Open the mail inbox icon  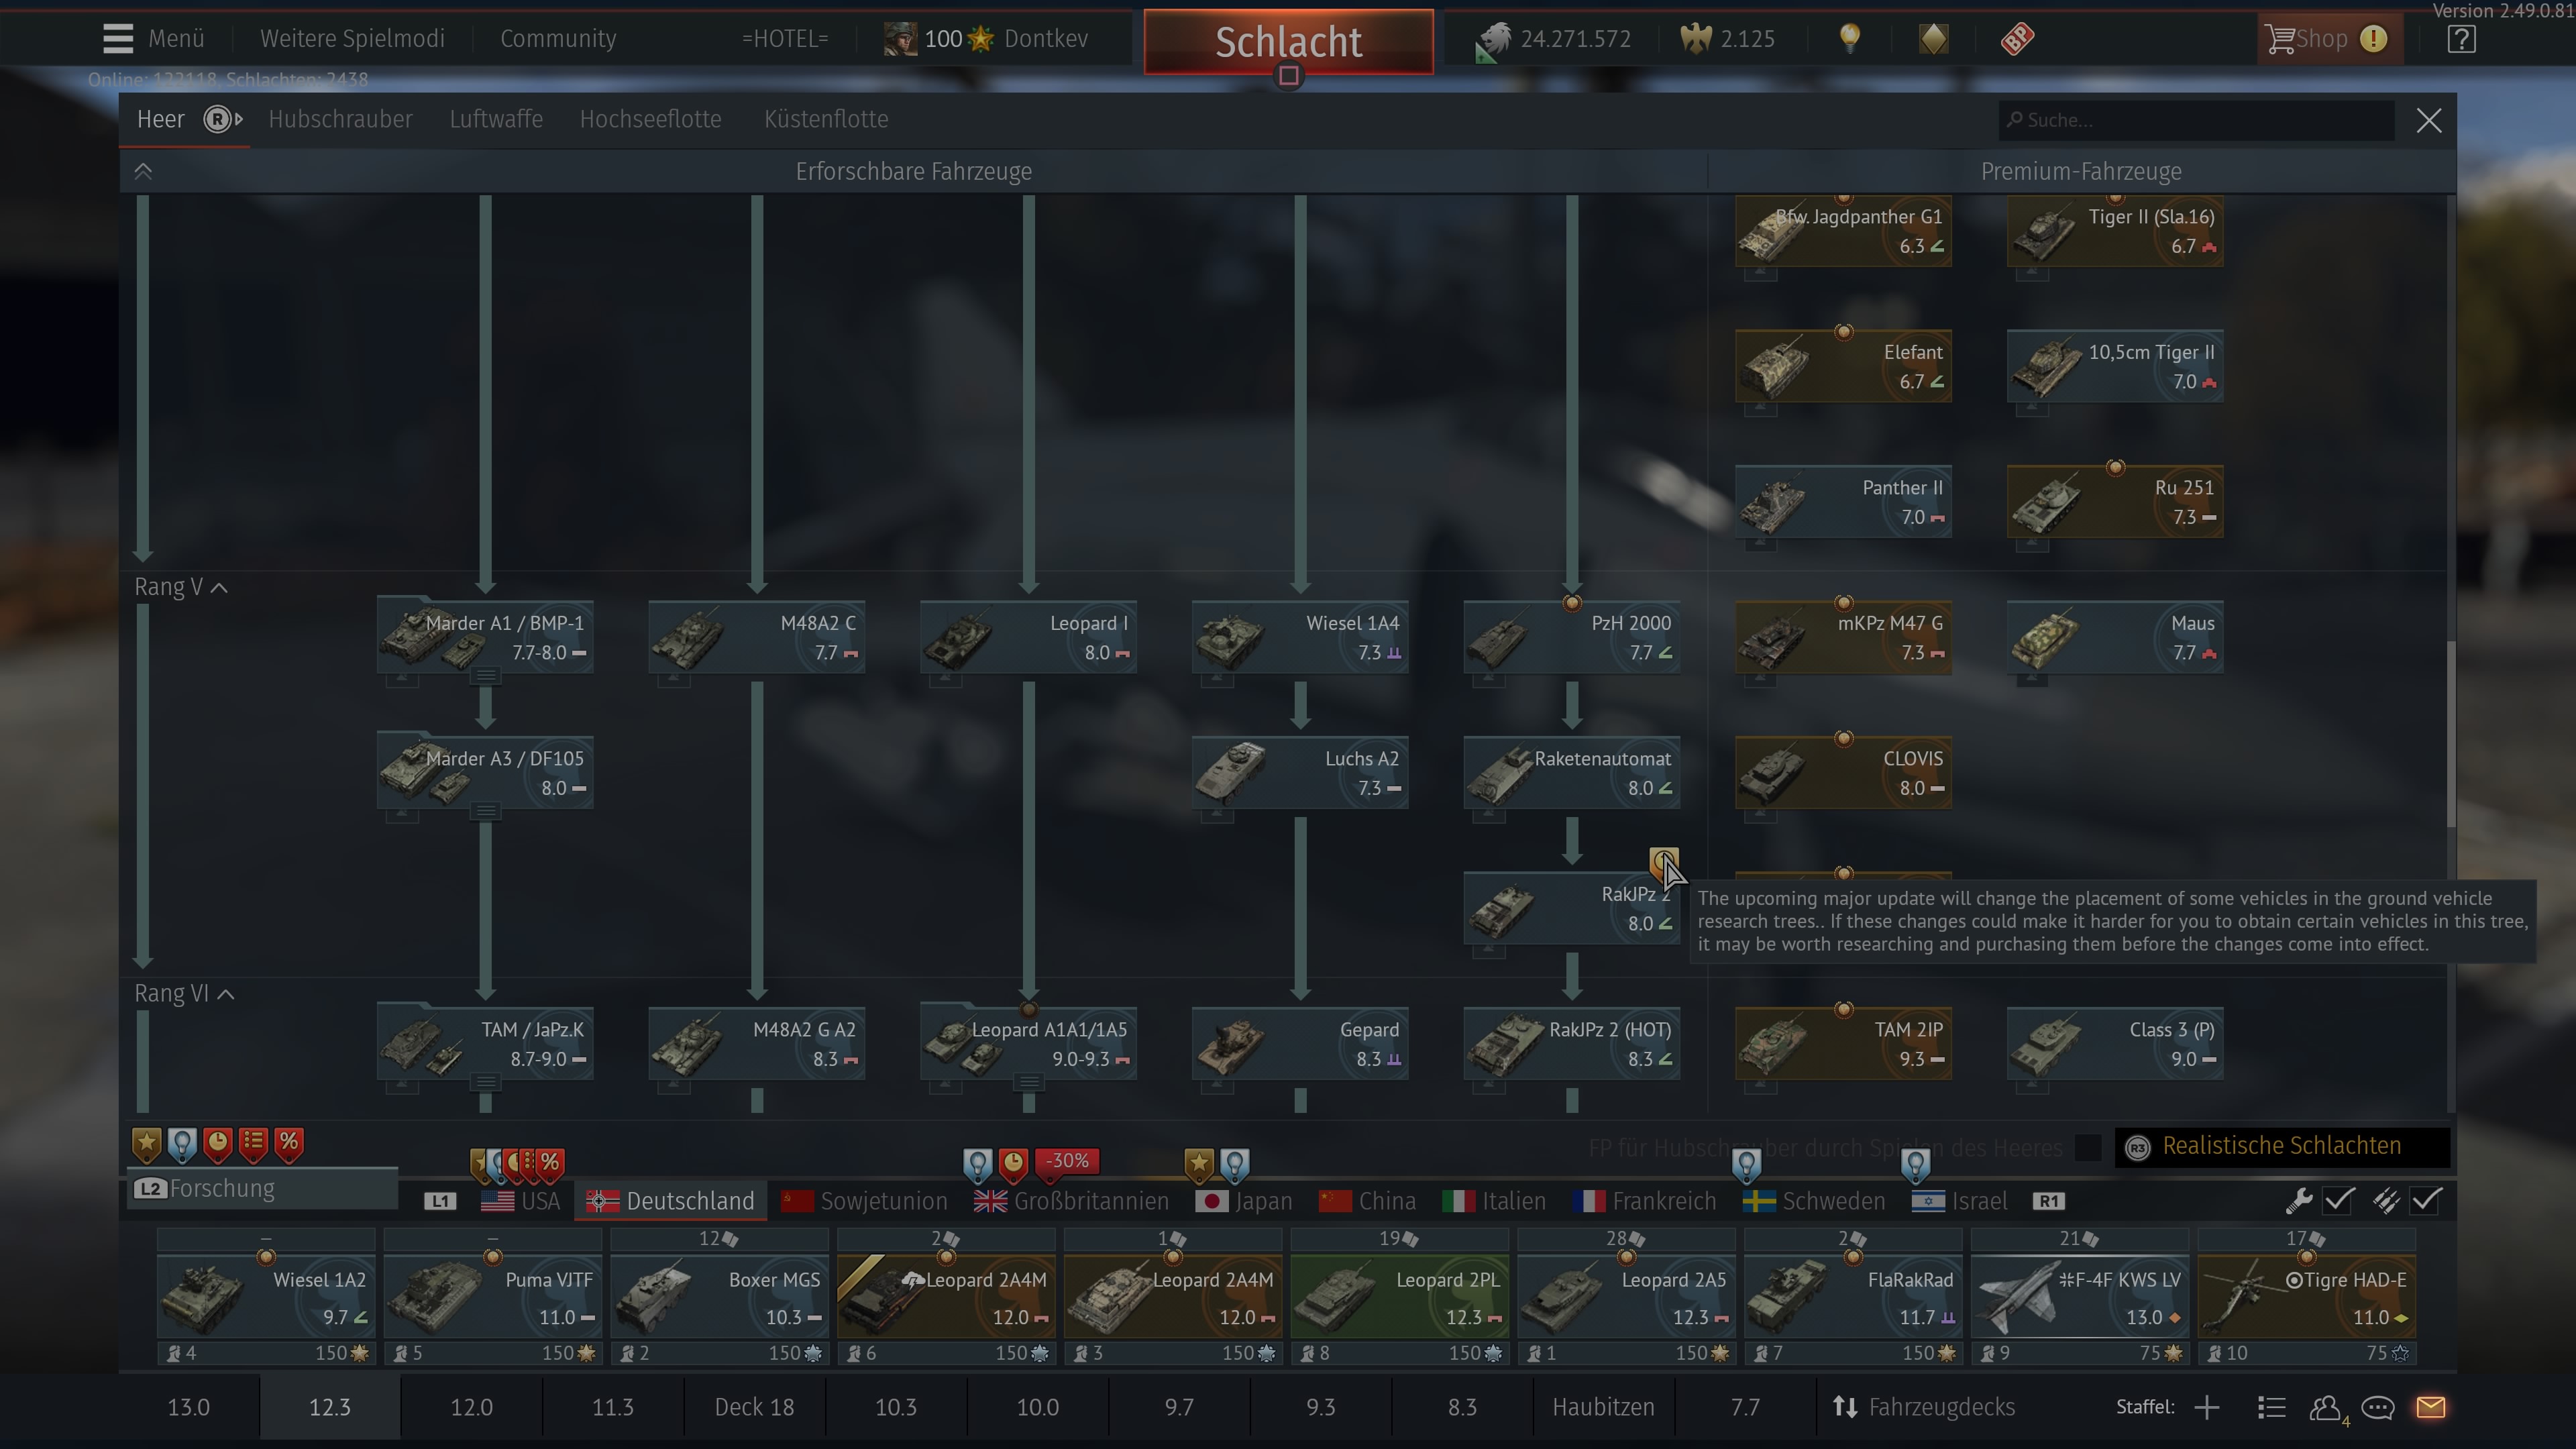pos(2430,1407)
